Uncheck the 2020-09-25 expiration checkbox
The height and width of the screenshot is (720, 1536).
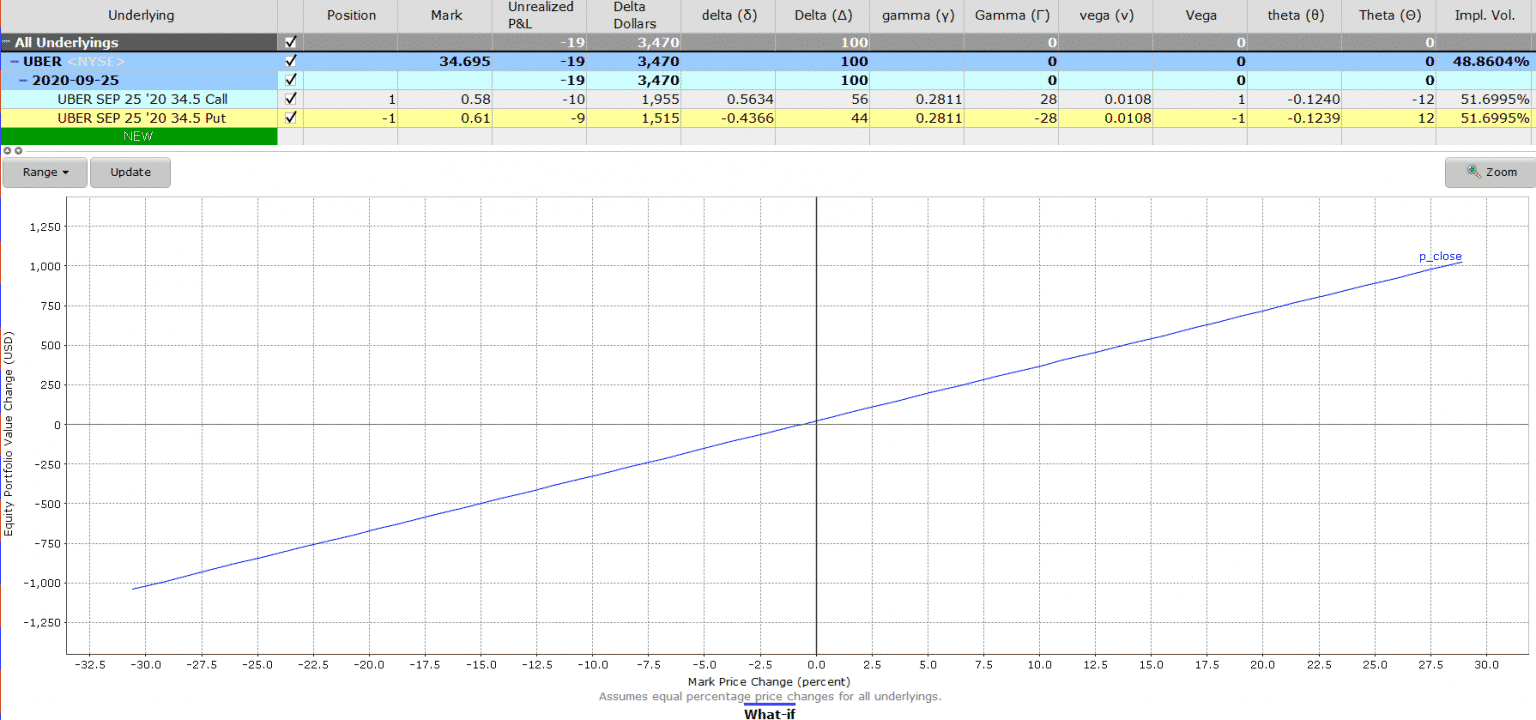click(x=290, y=80)
